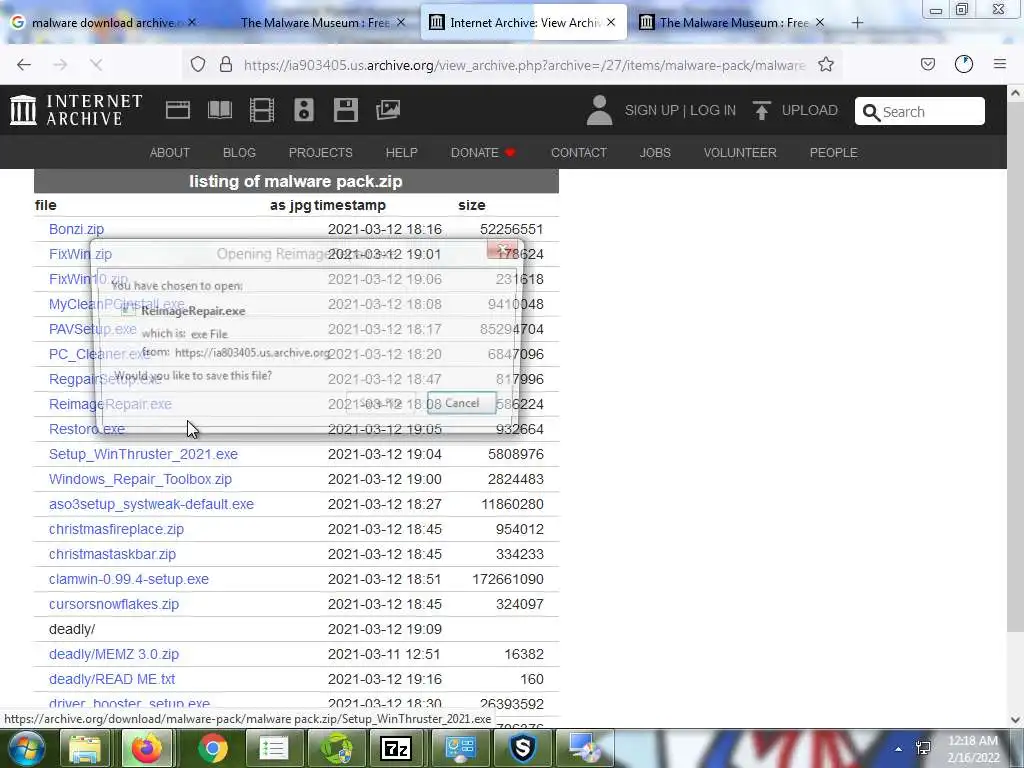
Task: Open the JOBS menu item
Action: click(655, 152)
